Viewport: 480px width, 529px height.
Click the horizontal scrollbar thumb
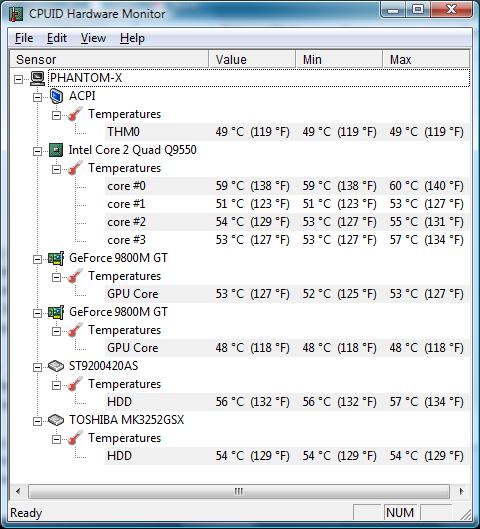[x=238, y=491]
